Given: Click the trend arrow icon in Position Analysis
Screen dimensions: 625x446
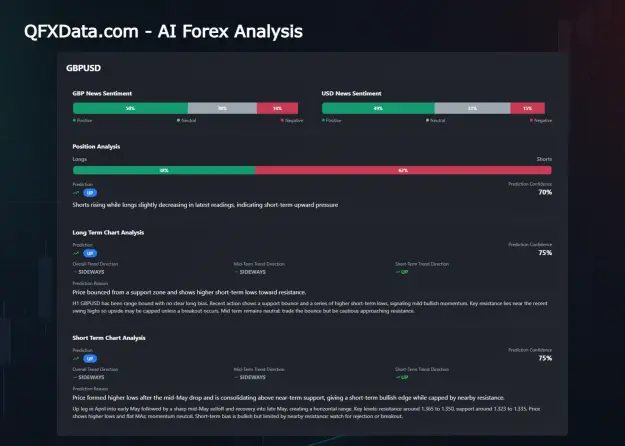Looking at the screenshot, I should pyautogui.click(x=76, y=193).
